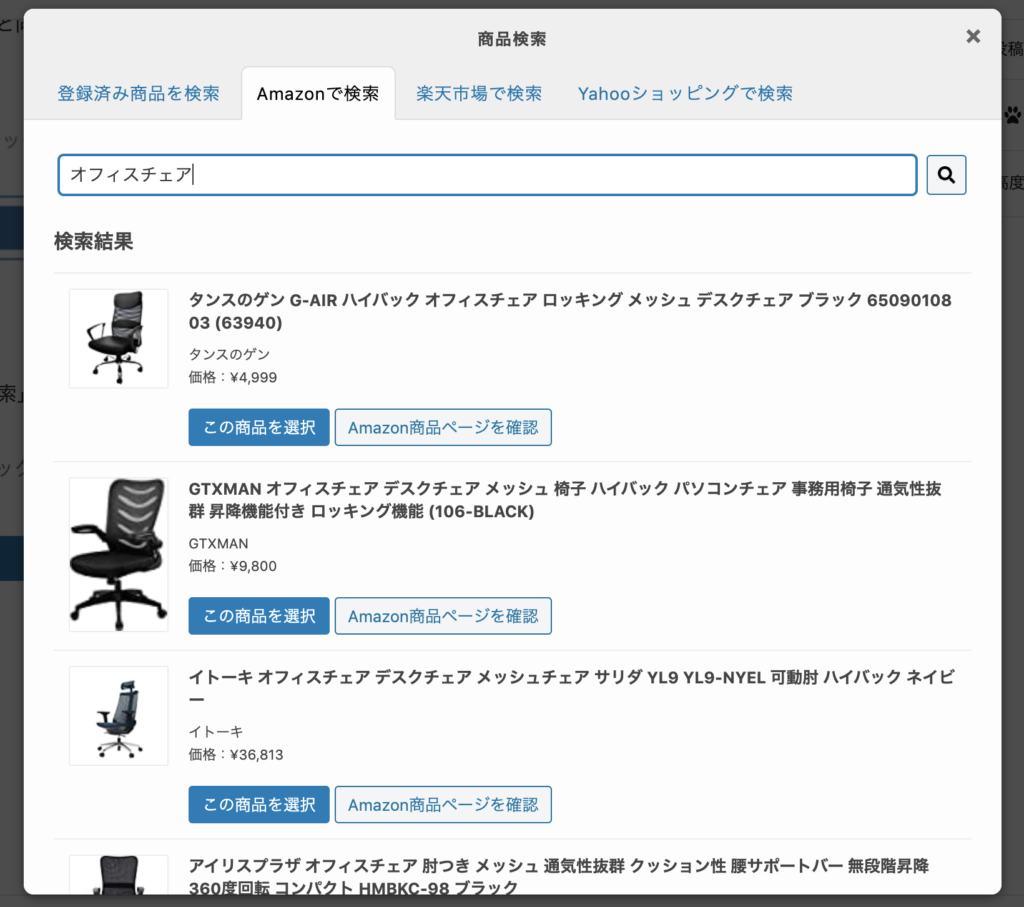Switch to the 登録済み商品を検索 tab

tap(138, 94)
